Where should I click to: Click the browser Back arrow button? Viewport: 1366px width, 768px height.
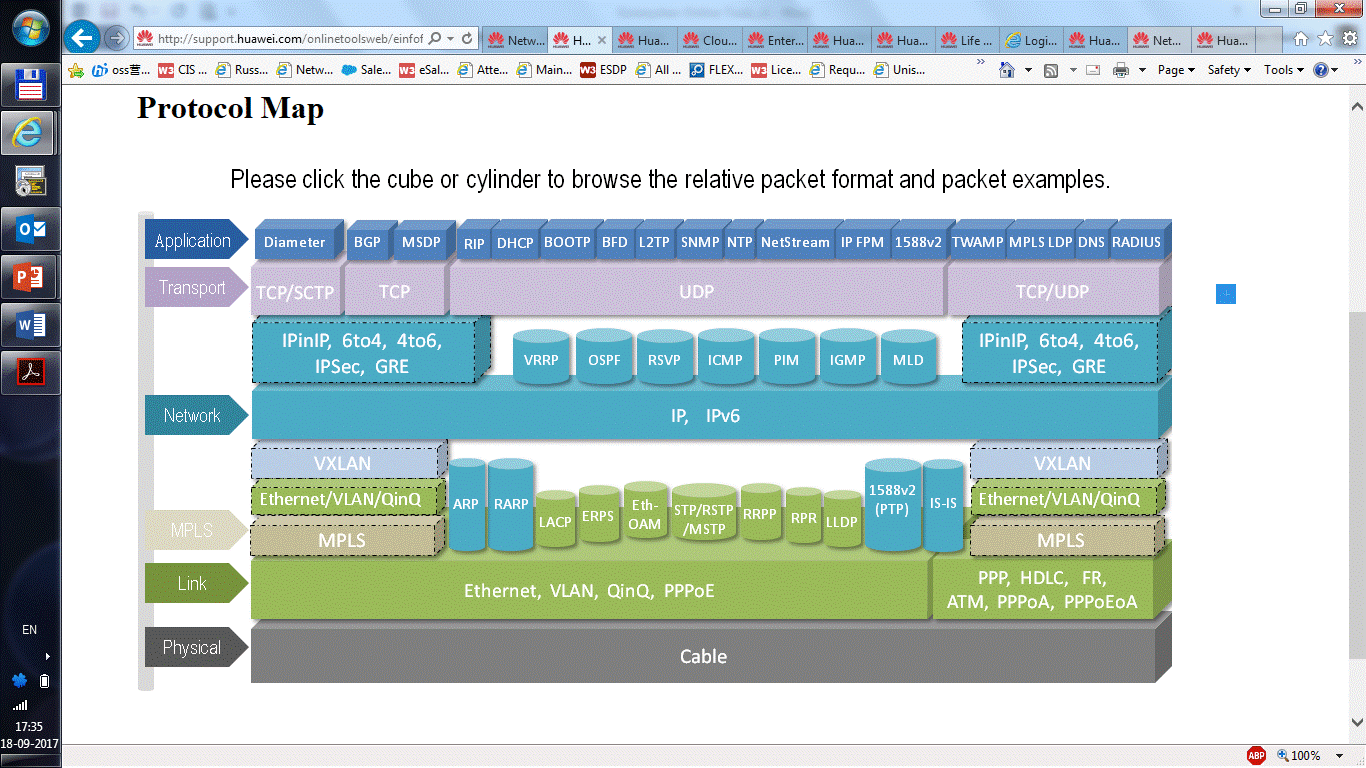tap(83, 39)
